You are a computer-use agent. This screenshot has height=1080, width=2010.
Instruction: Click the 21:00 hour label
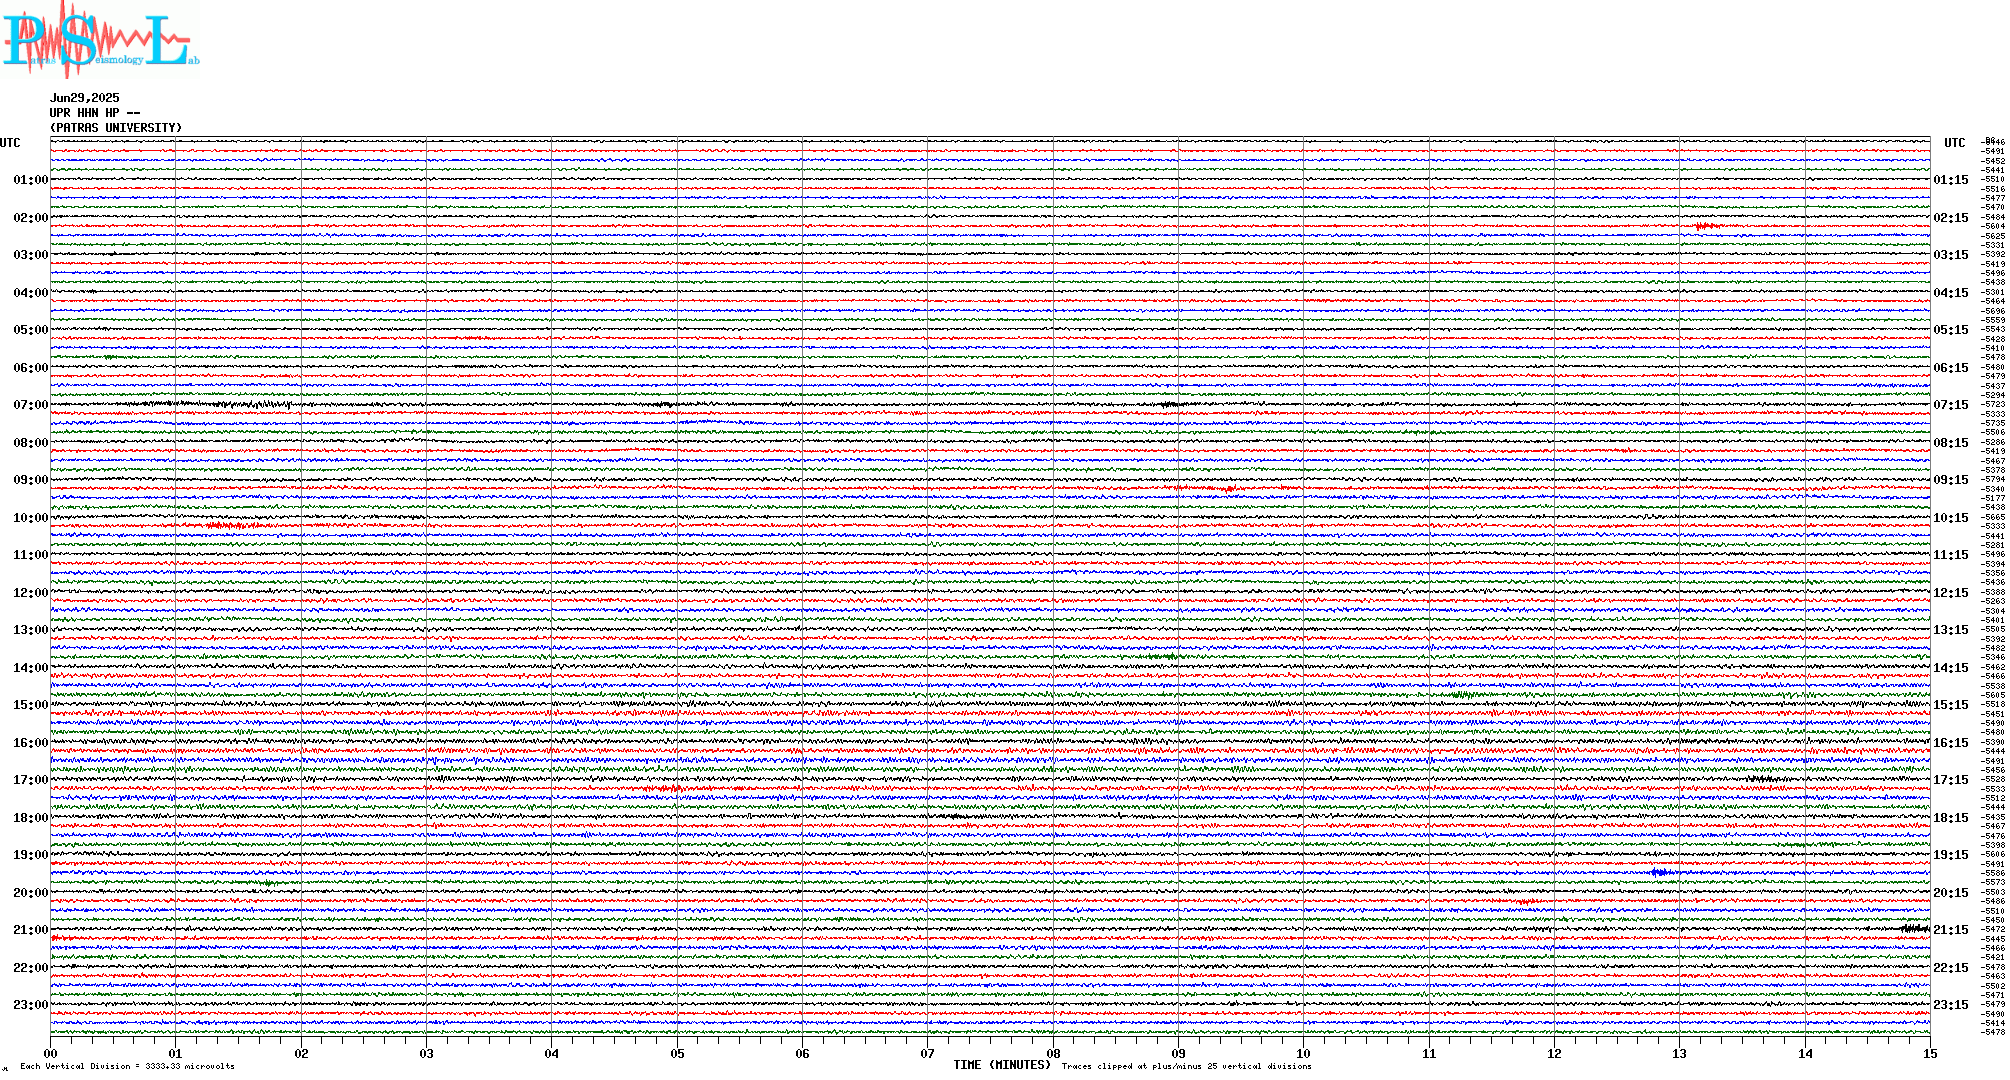click(x=30, y=930)
